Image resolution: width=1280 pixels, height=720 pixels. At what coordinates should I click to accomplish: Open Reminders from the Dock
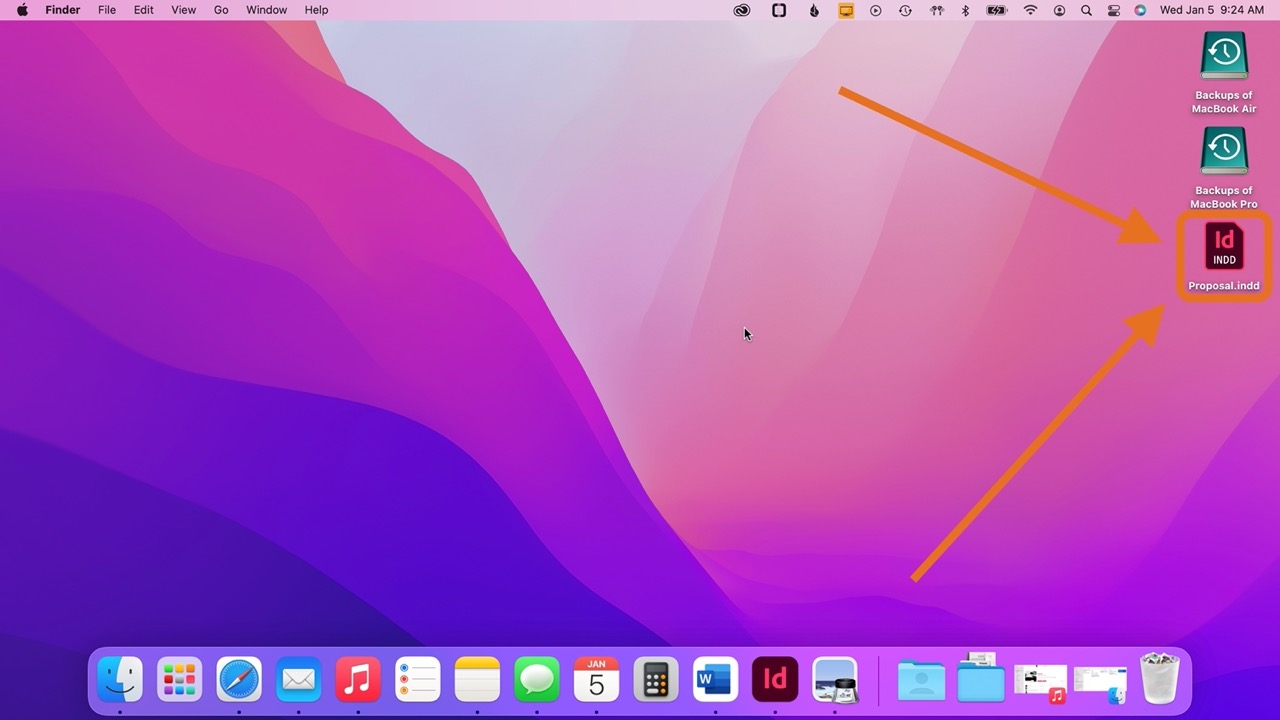coord(418,680)
